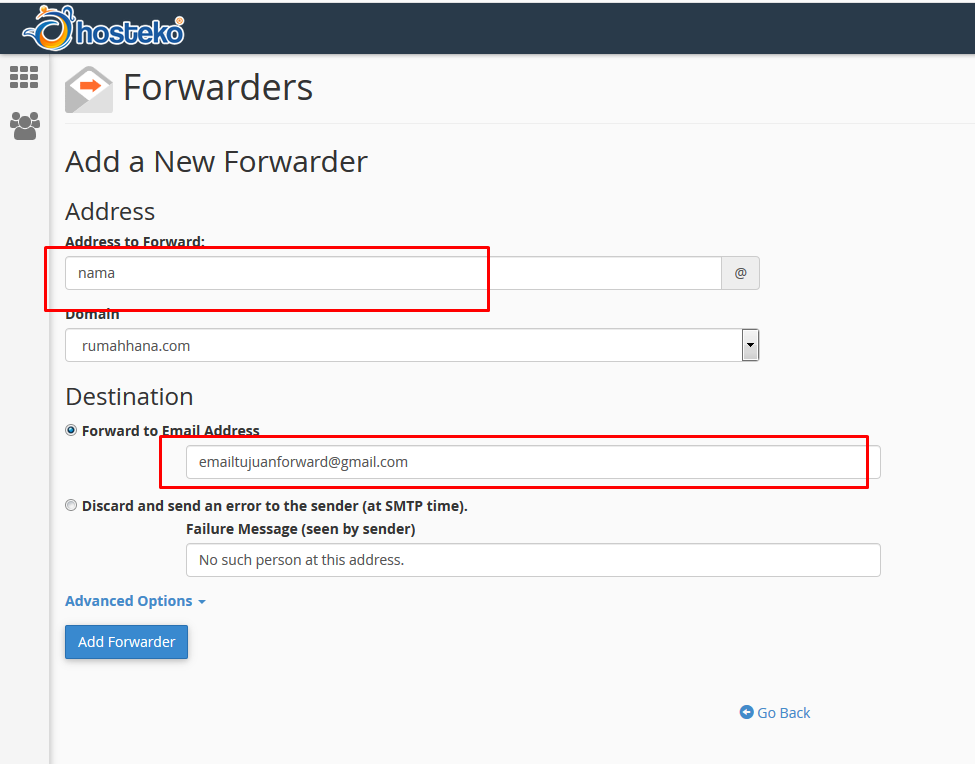This screenshot has height=764, width=975.
Task: Open the Domain dropdown arrow
Action: [x=750, y=345]
